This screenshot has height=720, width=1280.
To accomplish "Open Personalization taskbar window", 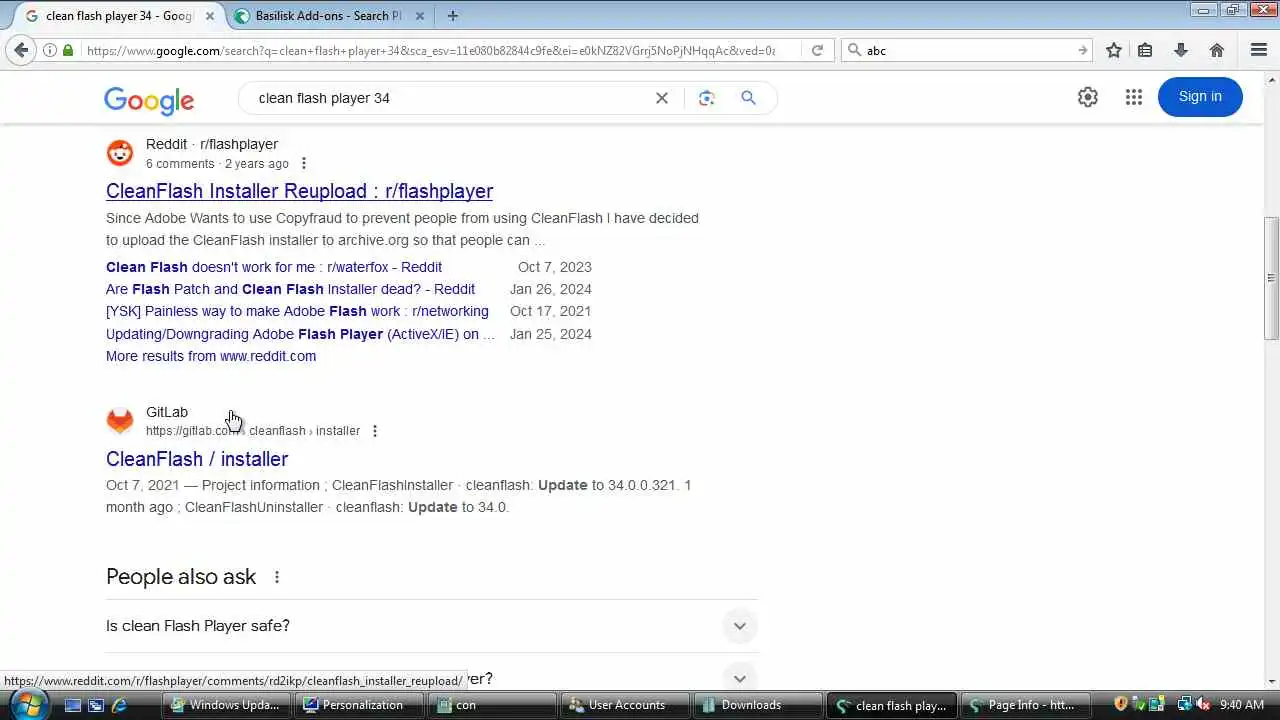I will (x=362, y=705).
